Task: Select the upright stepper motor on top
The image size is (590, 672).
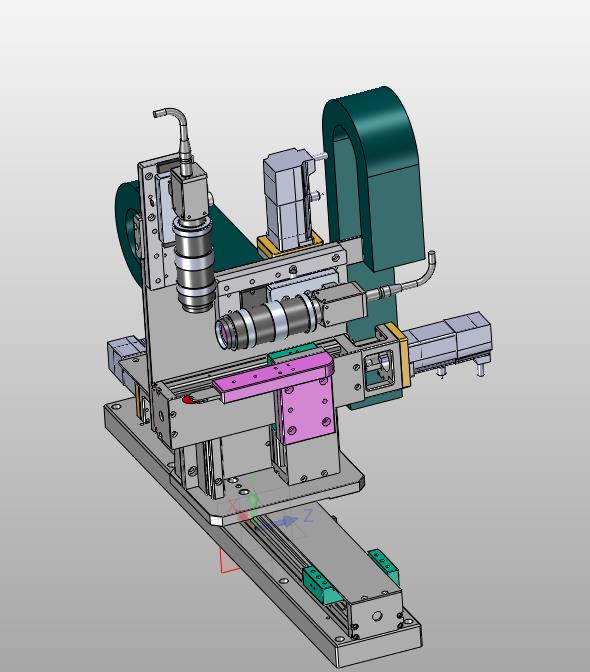Action: pyautogui.click(x=286, y=199)
